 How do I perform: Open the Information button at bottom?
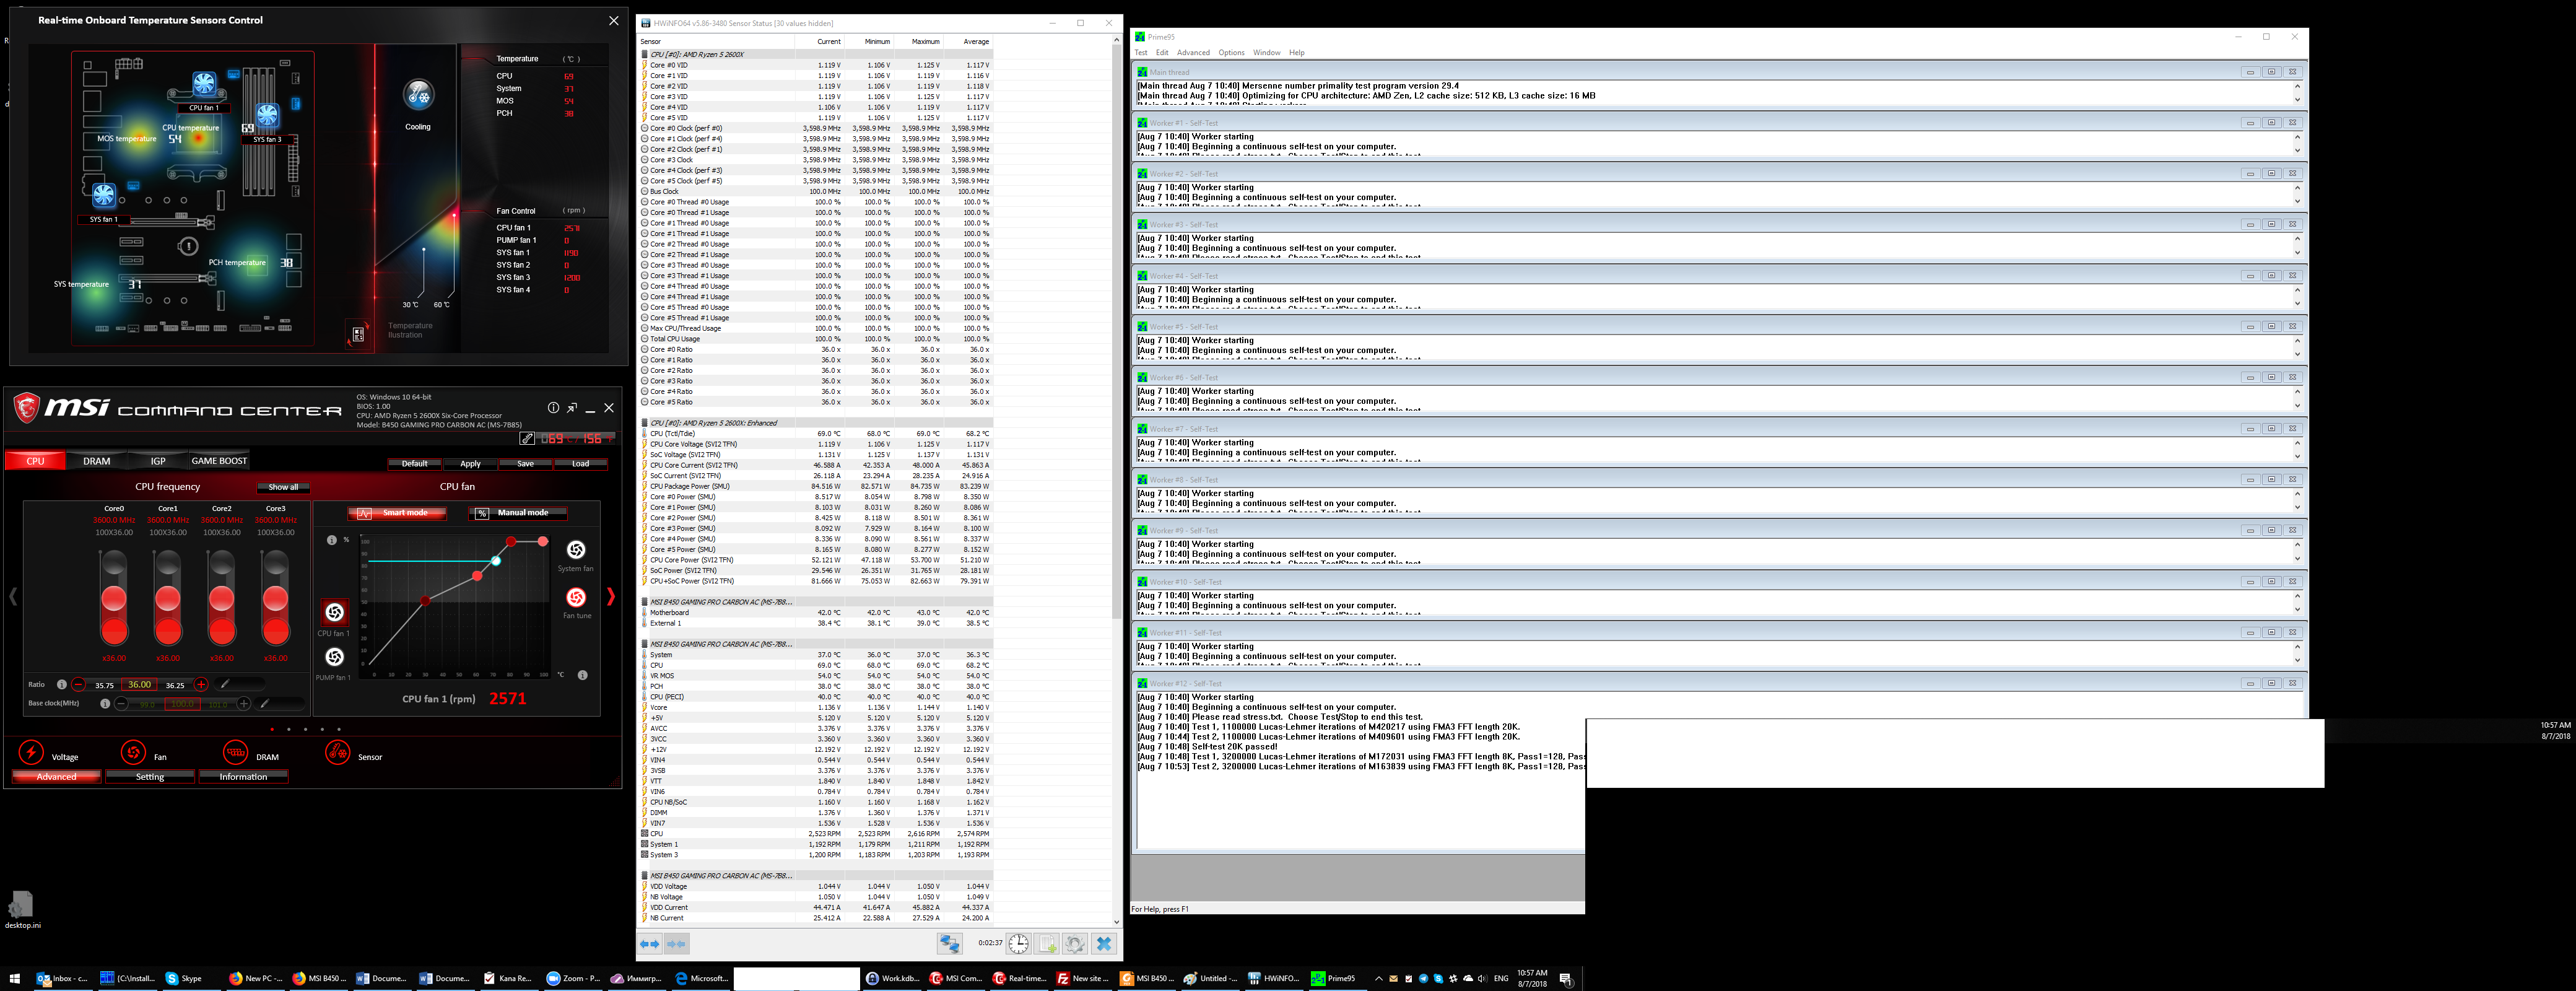click(243, 777)
